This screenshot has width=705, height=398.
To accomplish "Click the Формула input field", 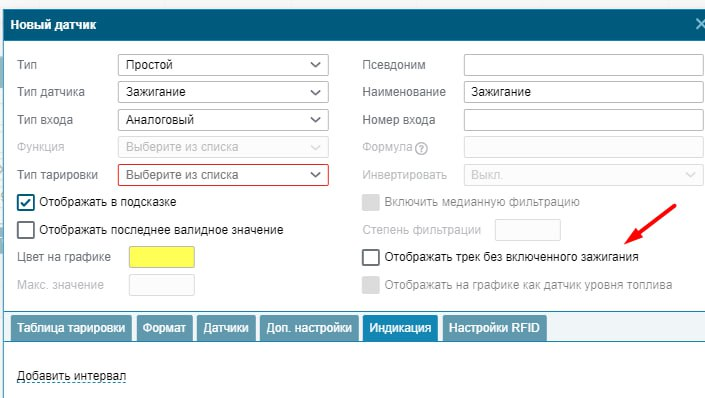I will tap(583, 147).
